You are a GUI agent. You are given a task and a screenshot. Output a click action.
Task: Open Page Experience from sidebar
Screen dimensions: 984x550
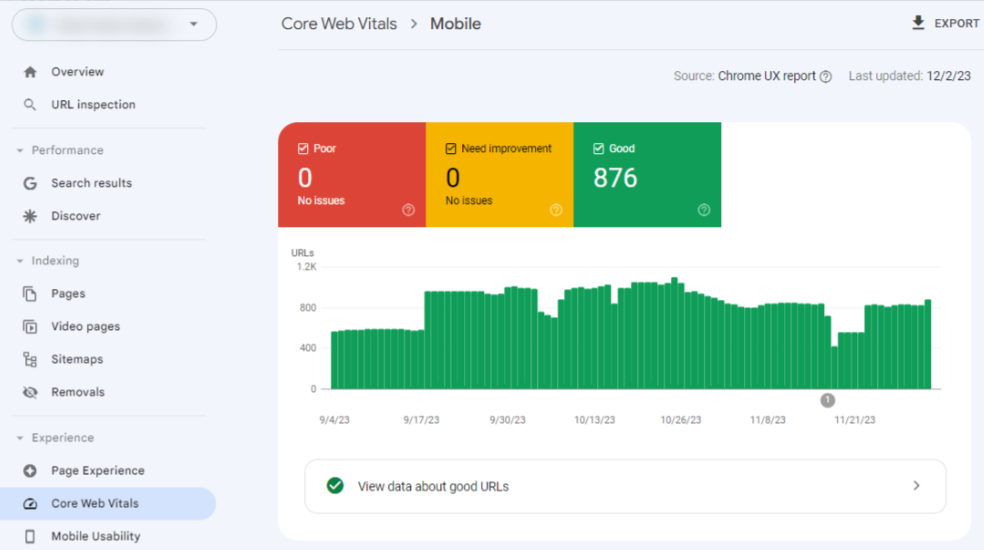[x=97, y=471]
